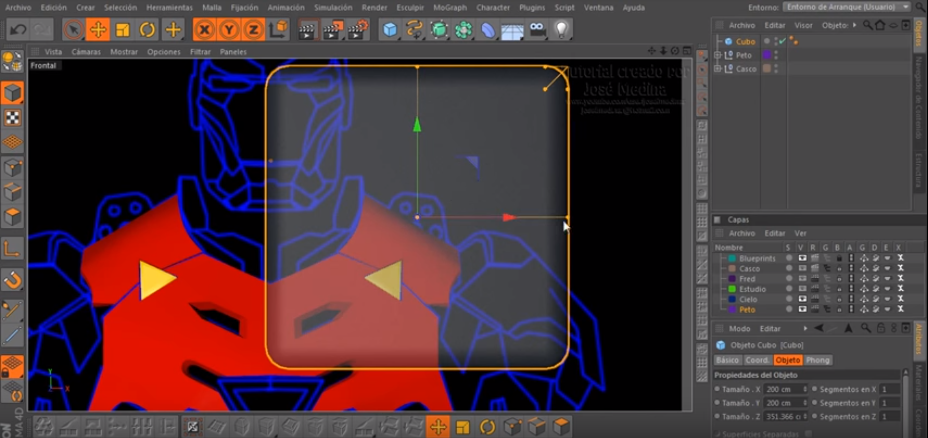Click the Peto object's purple layer swatch
928x438 pixels.
pos(766,55)
